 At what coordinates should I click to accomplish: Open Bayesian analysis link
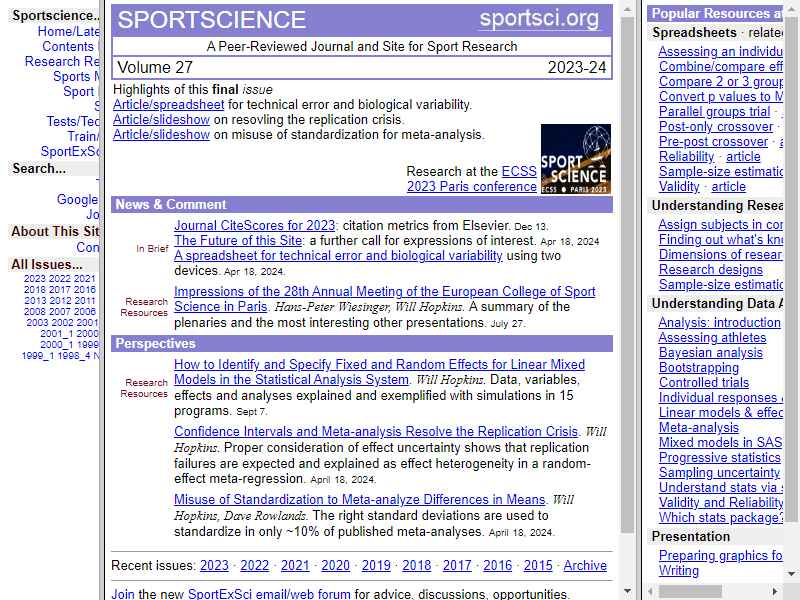coord(711,353)
